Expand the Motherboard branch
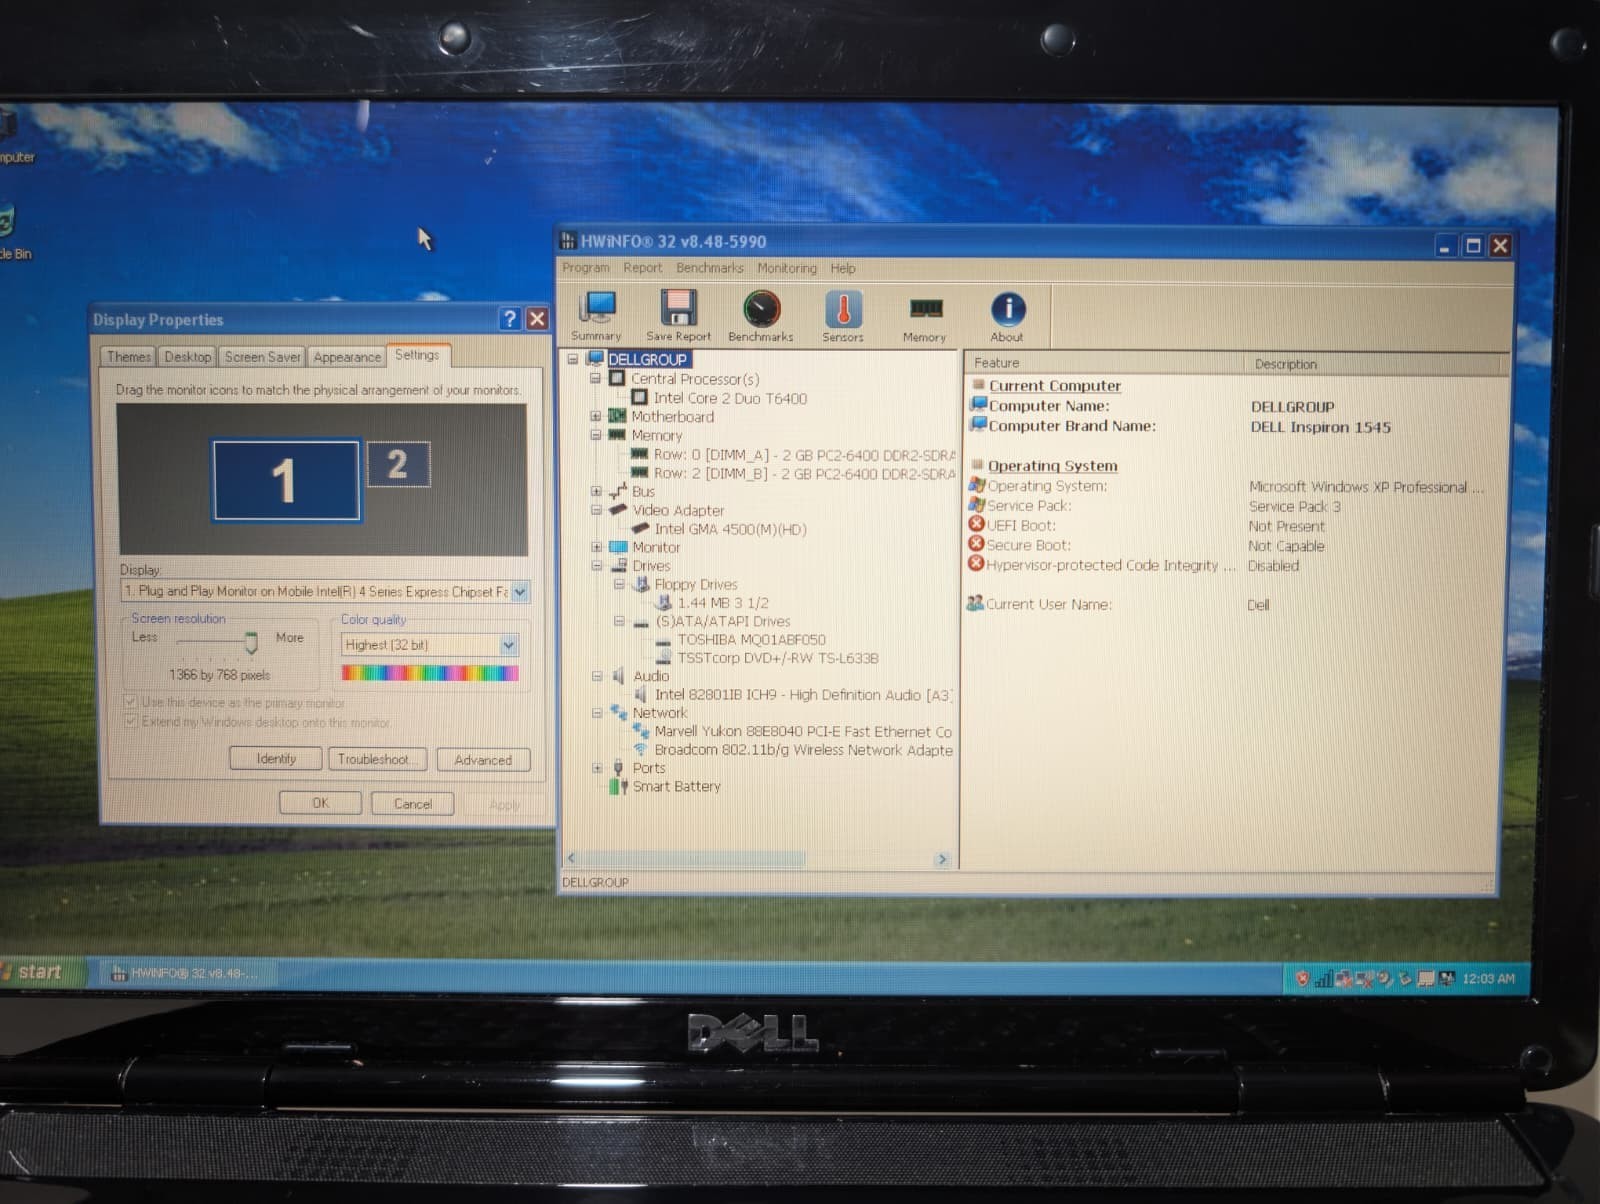1600x1204 pixels. click(x=595, y=416)
